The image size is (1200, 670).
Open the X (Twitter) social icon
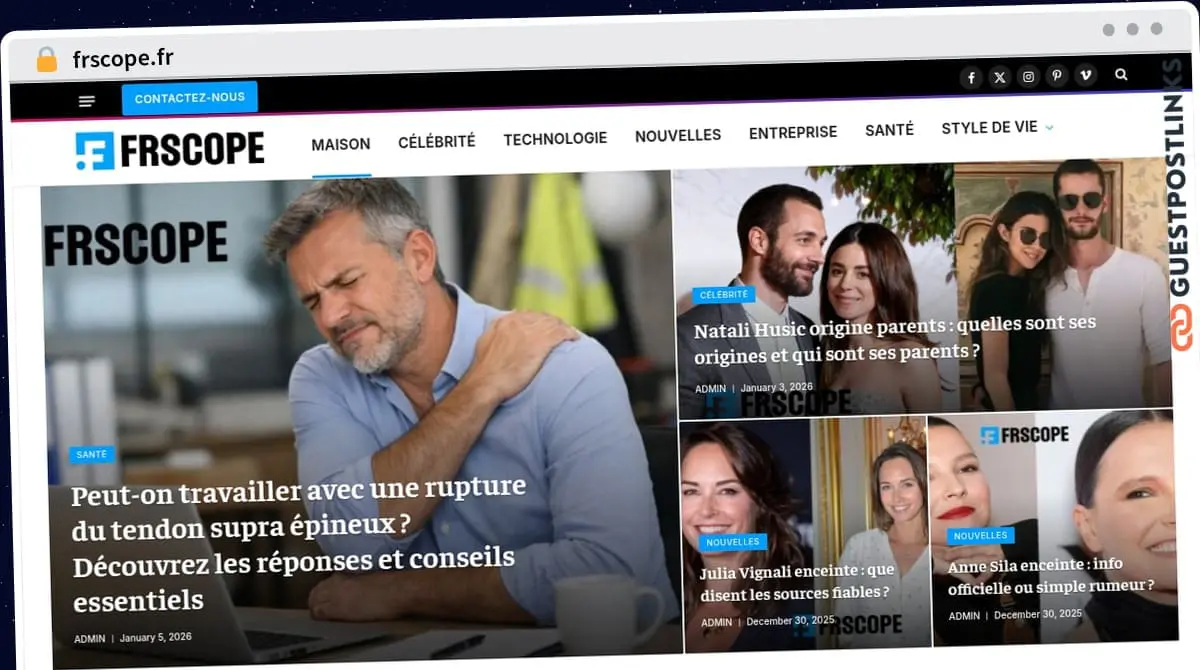pyautogui.click(x=1000, y=77)
